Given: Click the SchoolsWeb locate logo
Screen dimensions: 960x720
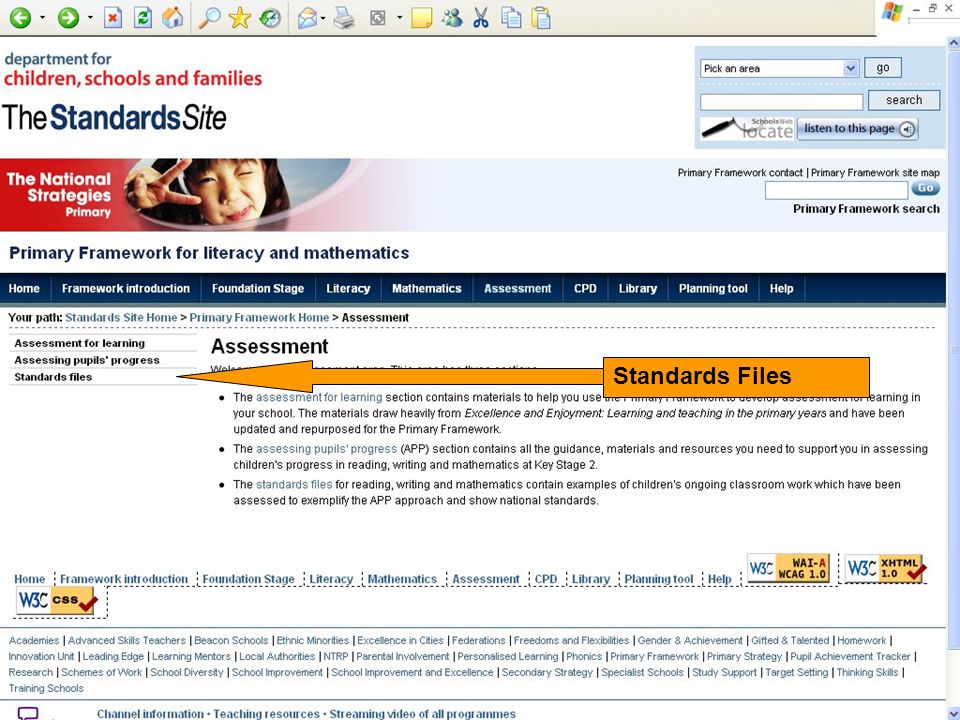Looking at the screenshot, I should 748,129.
